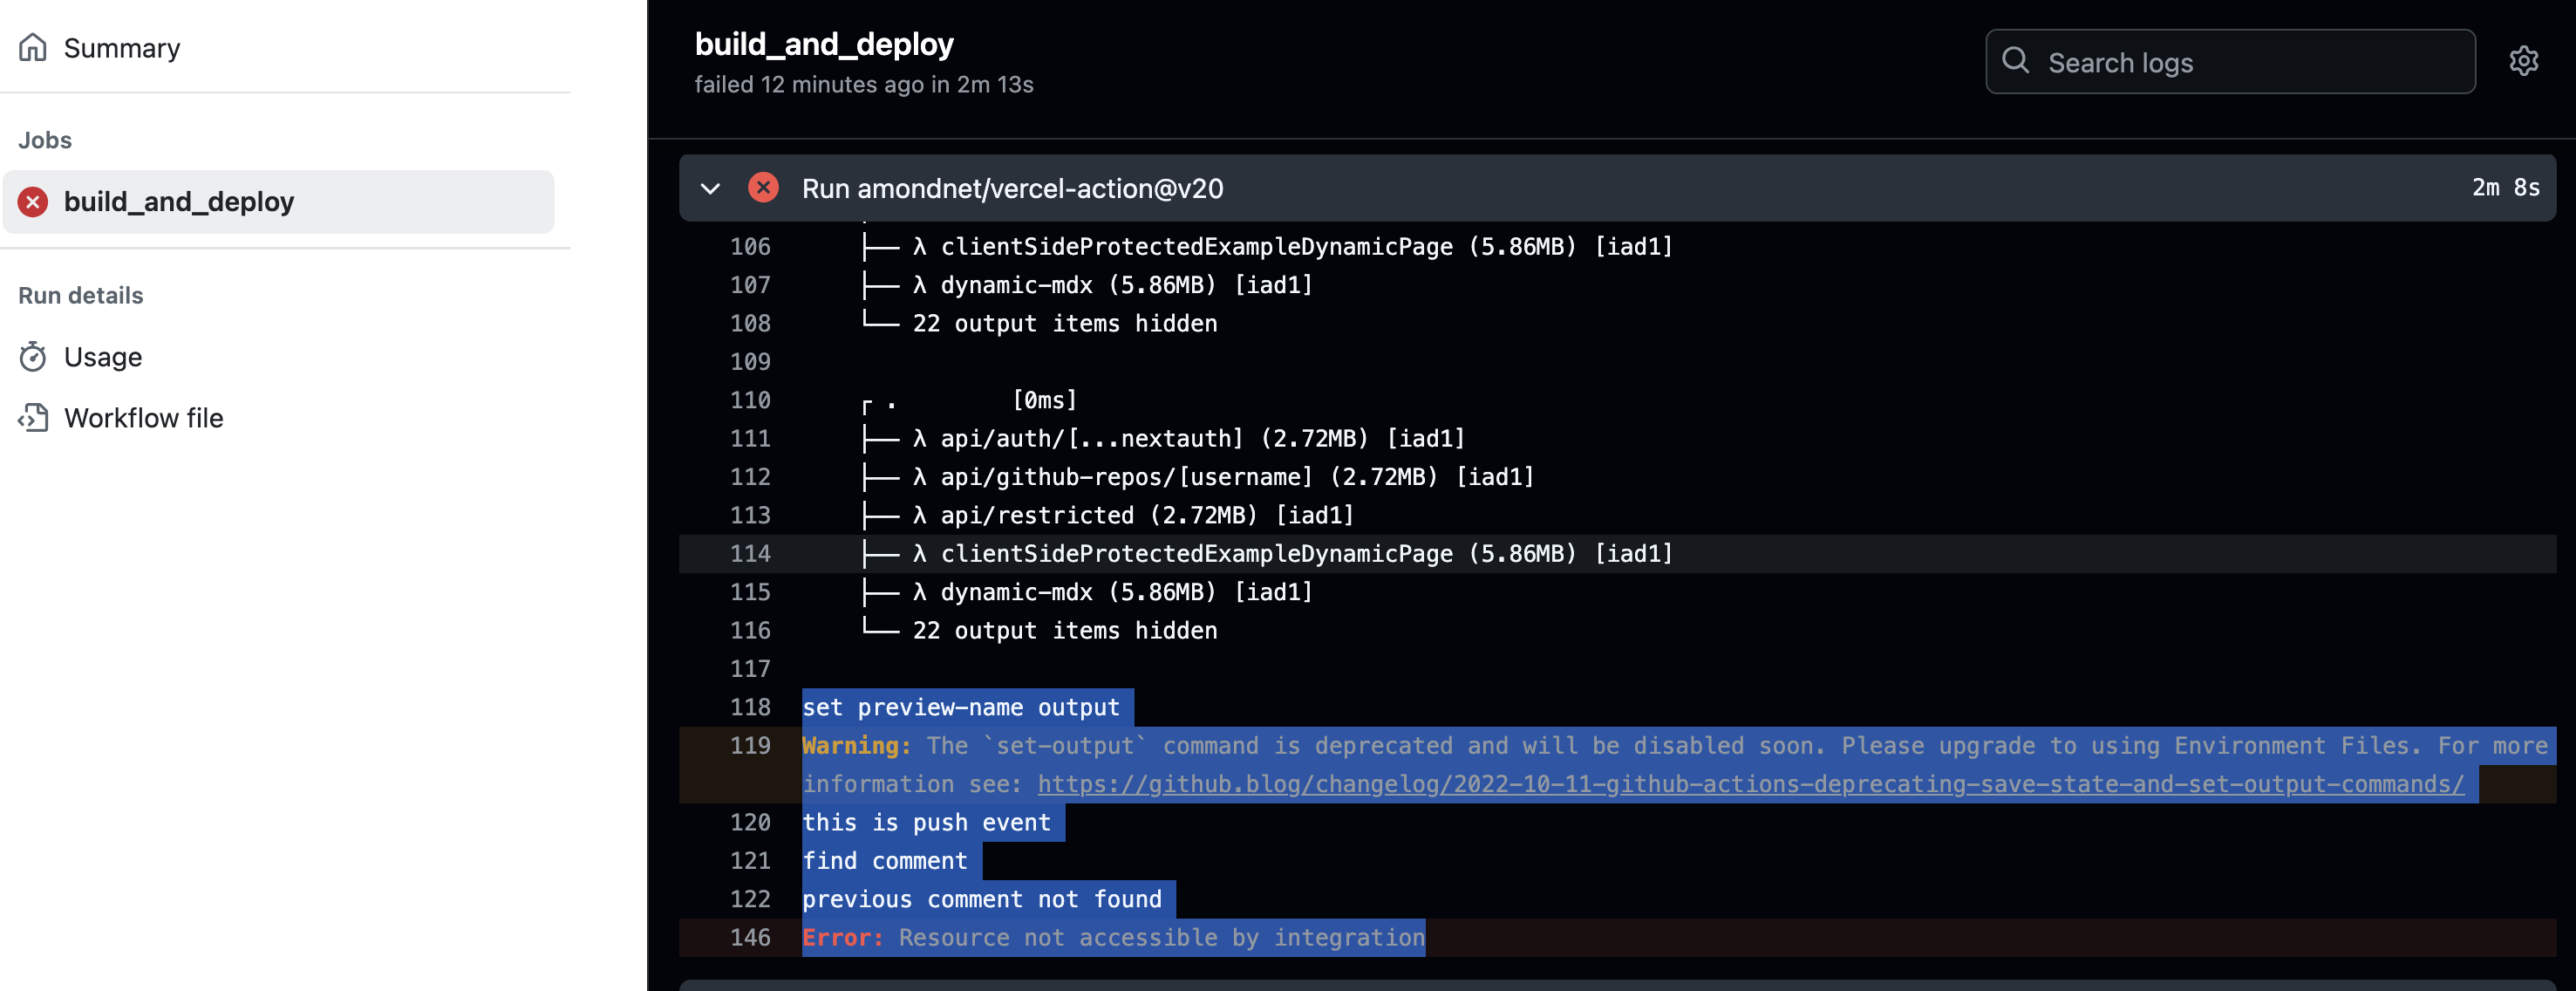Click the step title Run amondnet/vercel-action@v20

tap(1012, 188)
